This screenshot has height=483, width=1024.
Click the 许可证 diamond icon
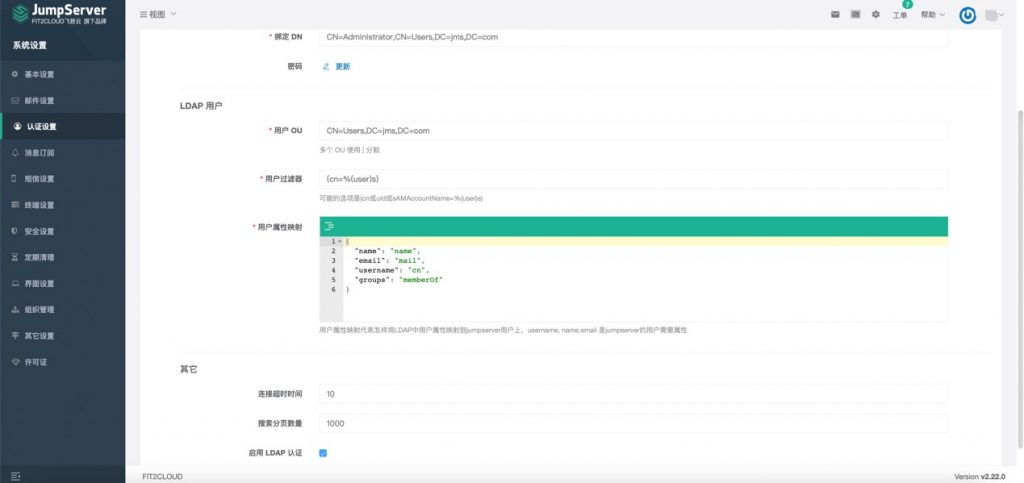point(15,362)
